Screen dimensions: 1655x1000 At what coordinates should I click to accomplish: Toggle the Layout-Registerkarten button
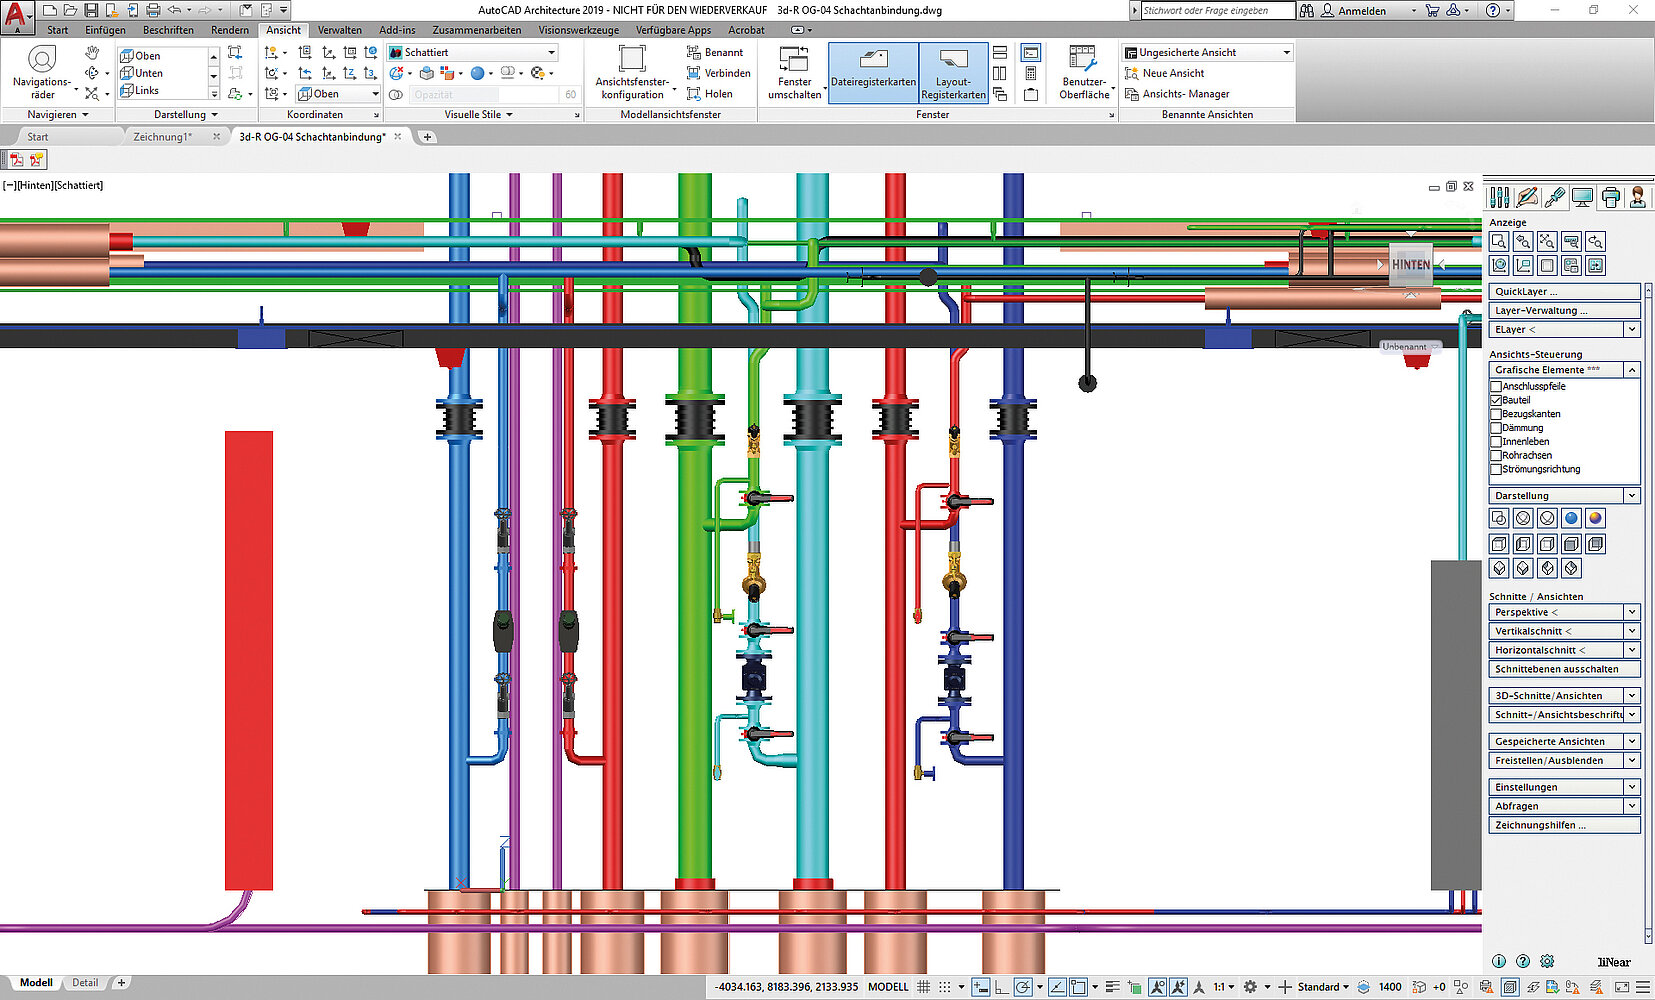pos(953,71)
